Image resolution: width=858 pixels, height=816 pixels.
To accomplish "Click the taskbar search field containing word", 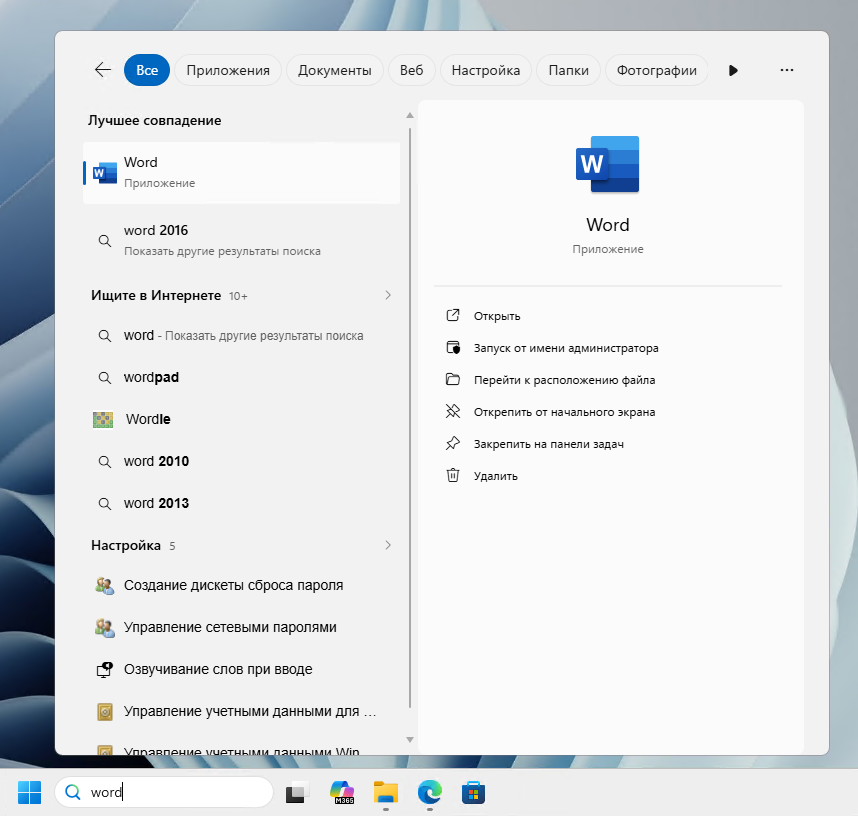I will pos(164,792).
